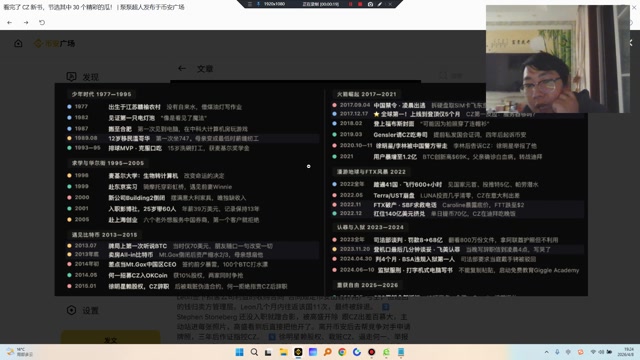Open the network Wi-Fi tray icon
The width and height of the screenshot is (640, 360).
point(593,352)
